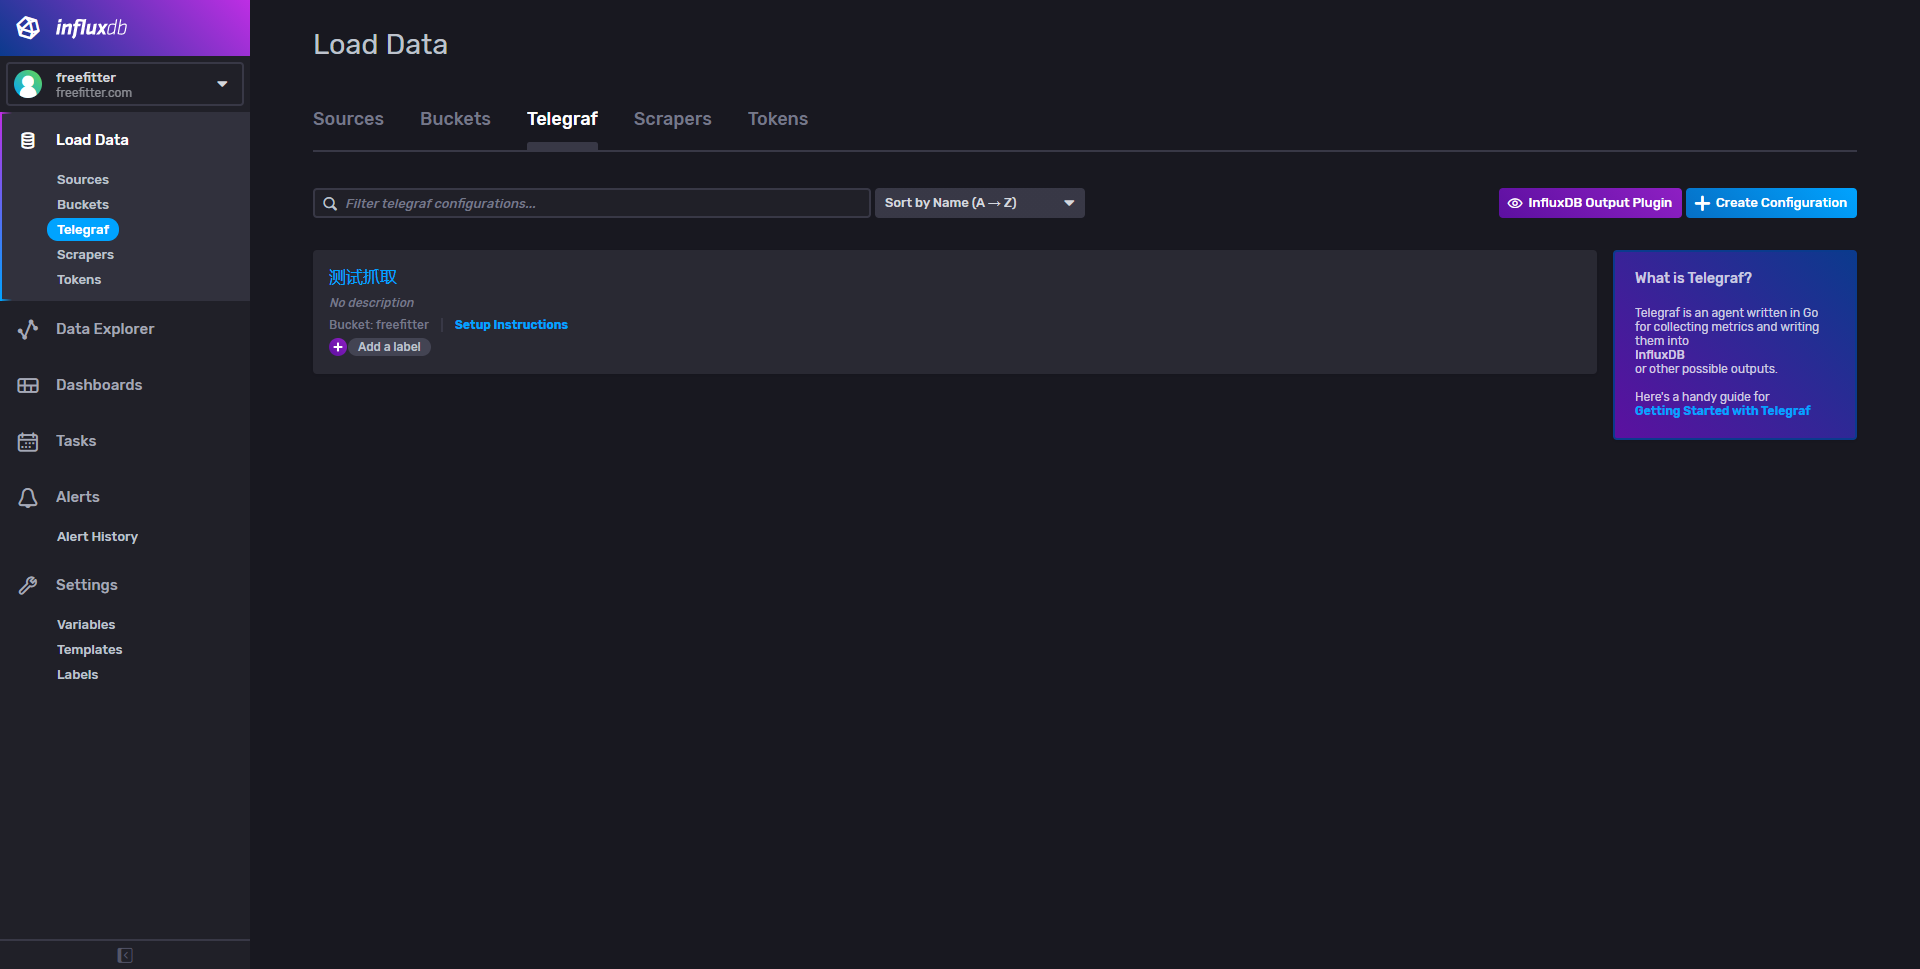Click the What is Telegraf? heading
The height and width of the screenshot is (969, 1920).
tap(1693, 278)
